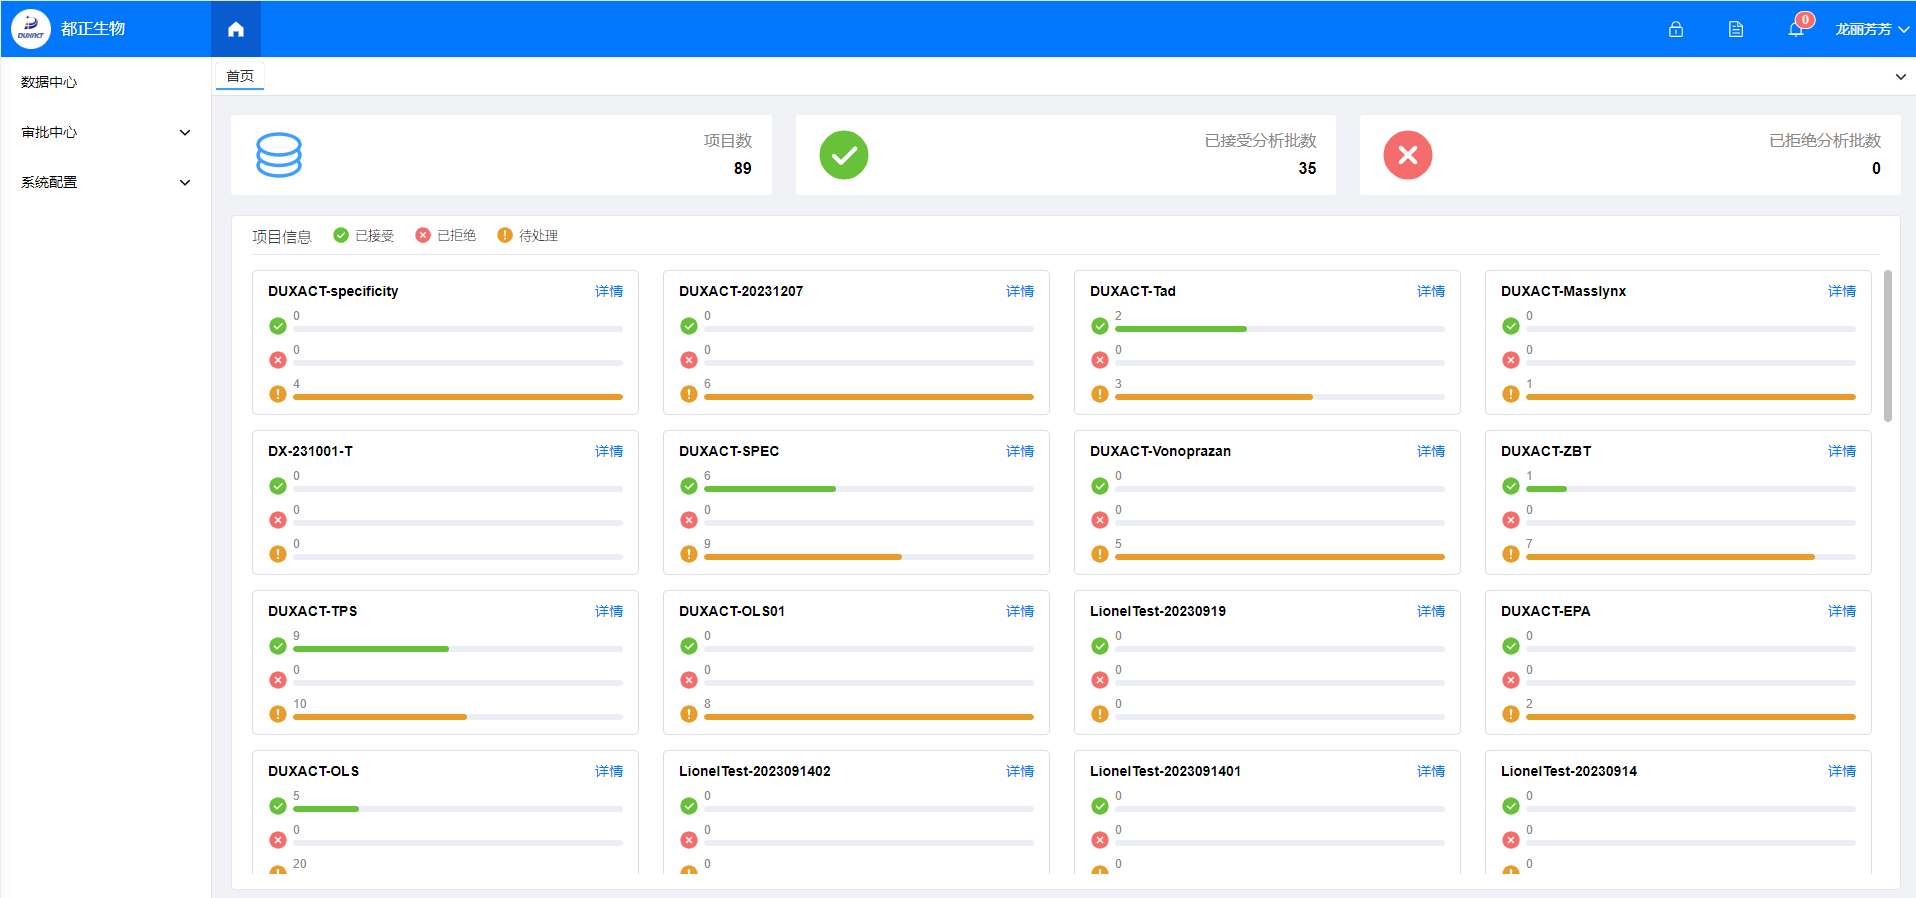Click accepted icon in DUXACT-specificity card
This screenshot has height=898, width=1916.
pos(278,326)
